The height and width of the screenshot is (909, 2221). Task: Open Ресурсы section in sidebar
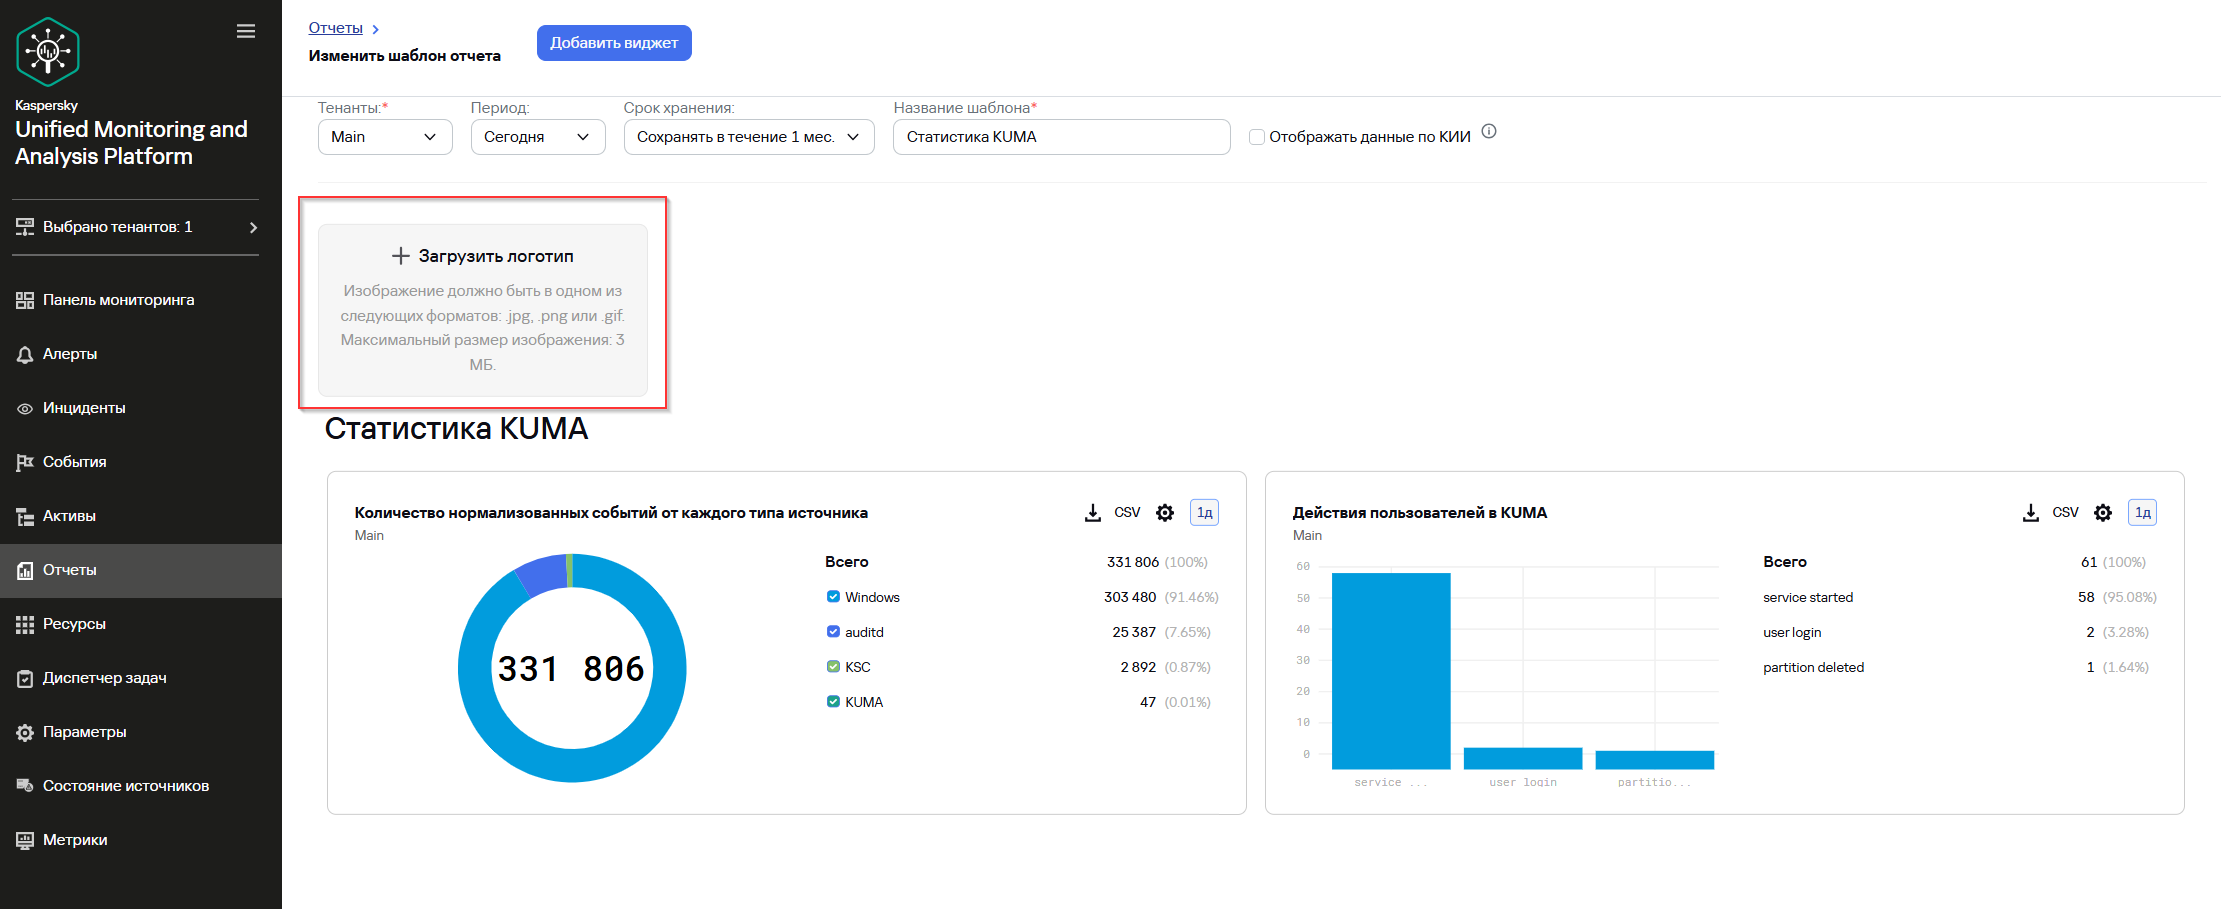141,624
